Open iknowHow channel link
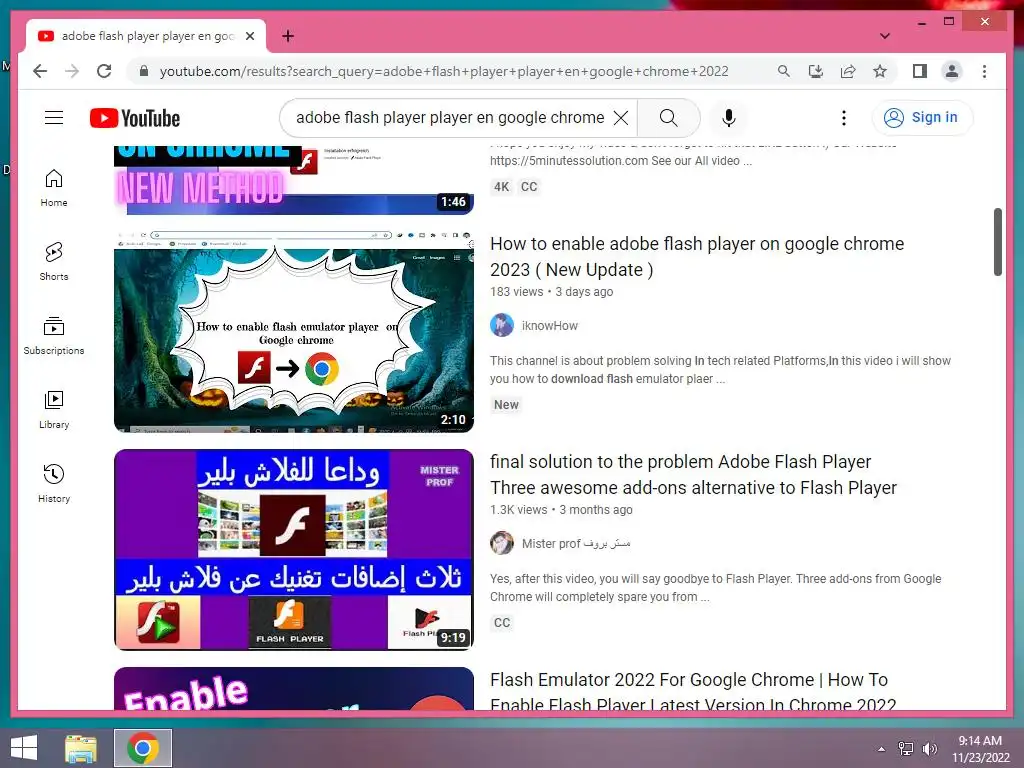This screenshot has width=1024, height=768. coord(549,325)
